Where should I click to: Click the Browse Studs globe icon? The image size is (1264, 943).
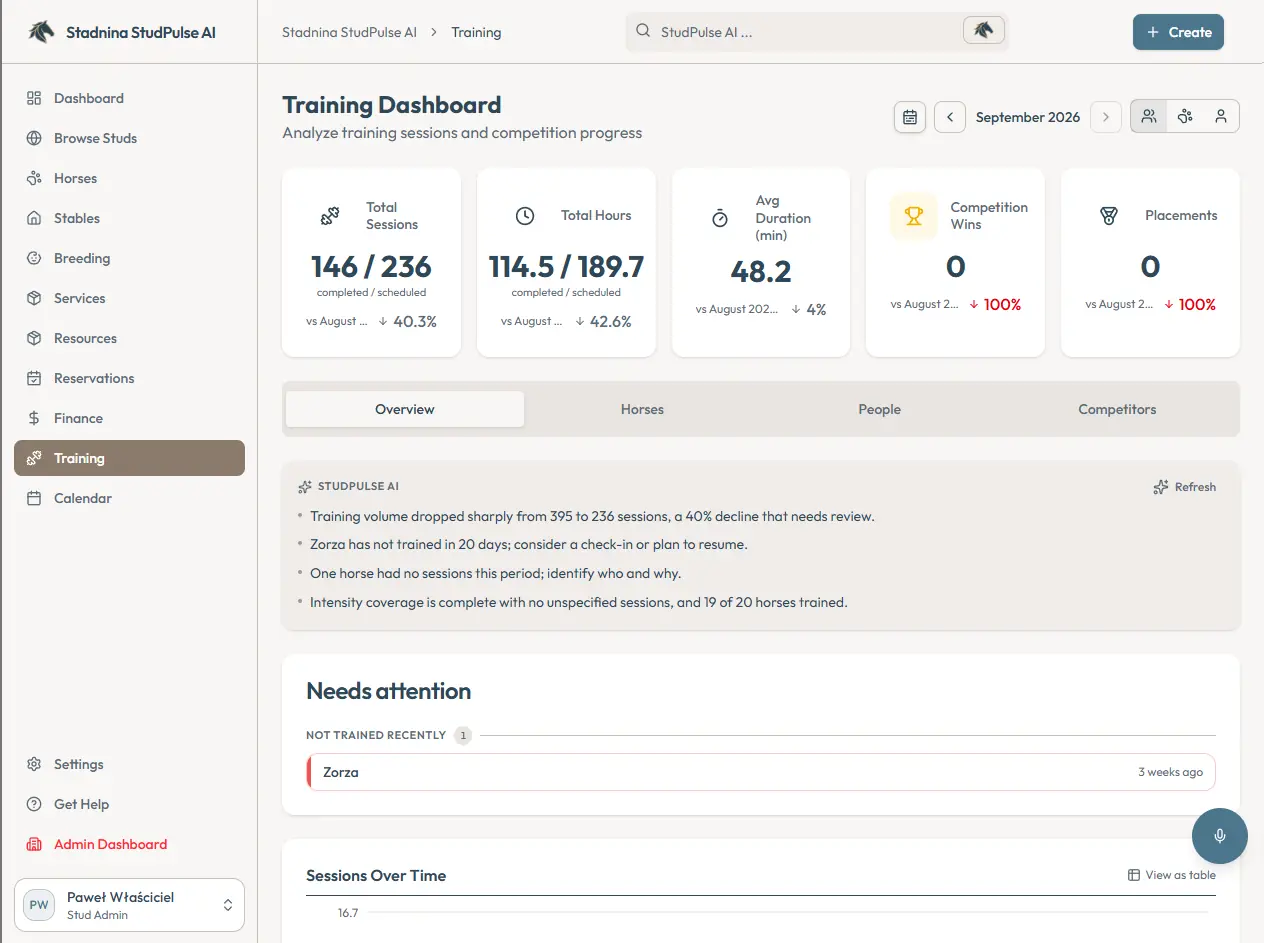pos(34,138)
